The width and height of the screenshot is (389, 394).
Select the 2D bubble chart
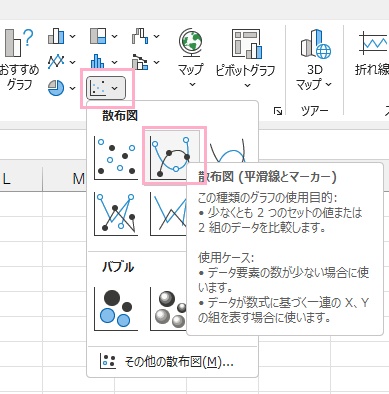pyautogui.click(x=116, y=308)
